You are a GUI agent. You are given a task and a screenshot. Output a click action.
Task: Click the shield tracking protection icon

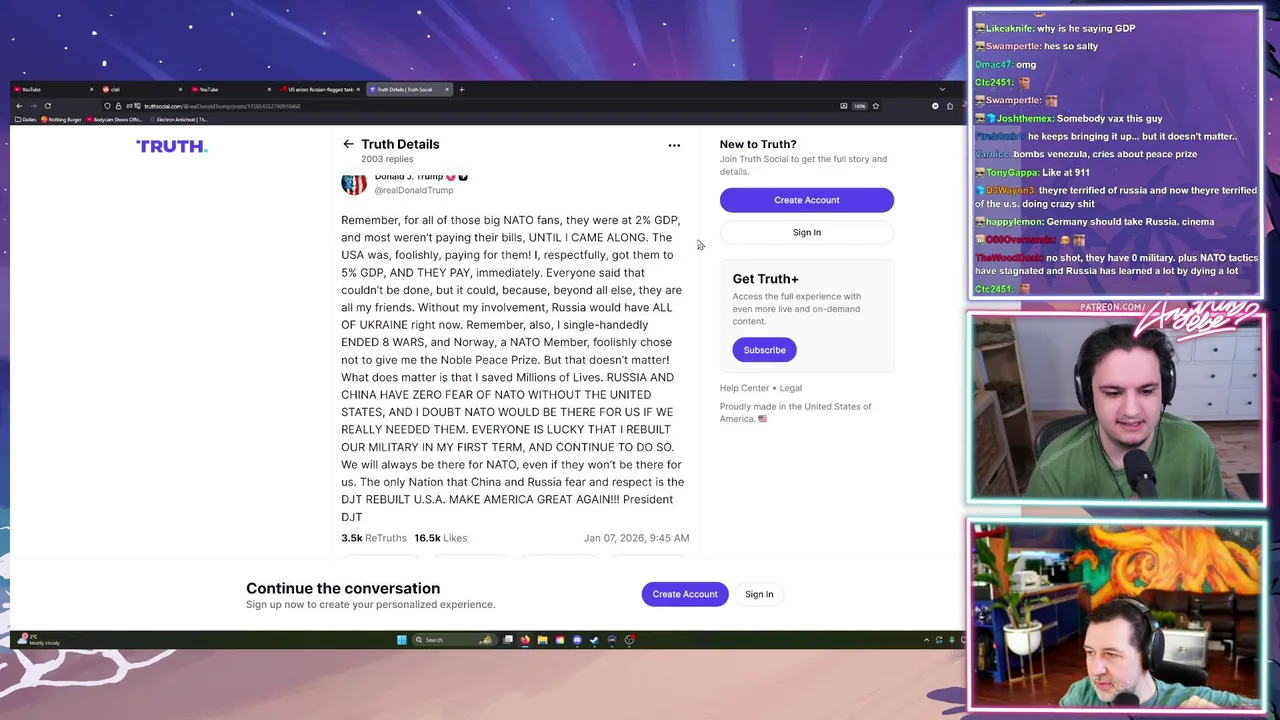(107, 106)
